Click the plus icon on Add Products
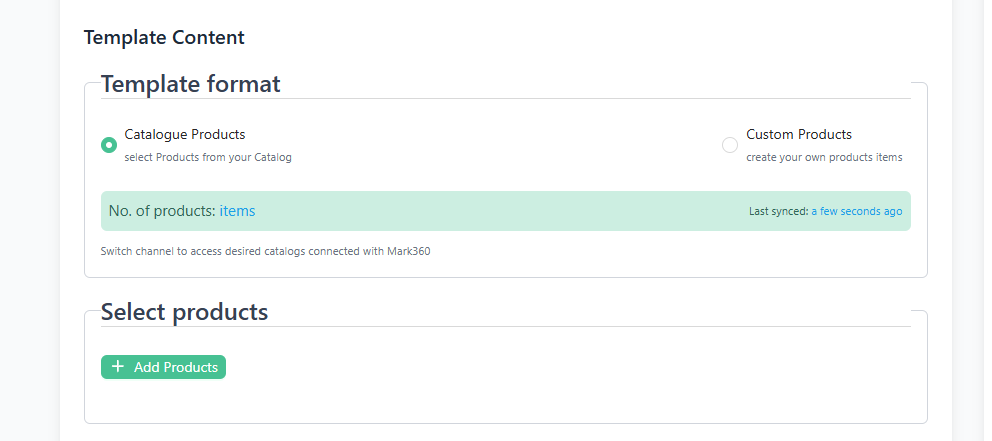Viewport: 992px width, 441px height. 118,367
